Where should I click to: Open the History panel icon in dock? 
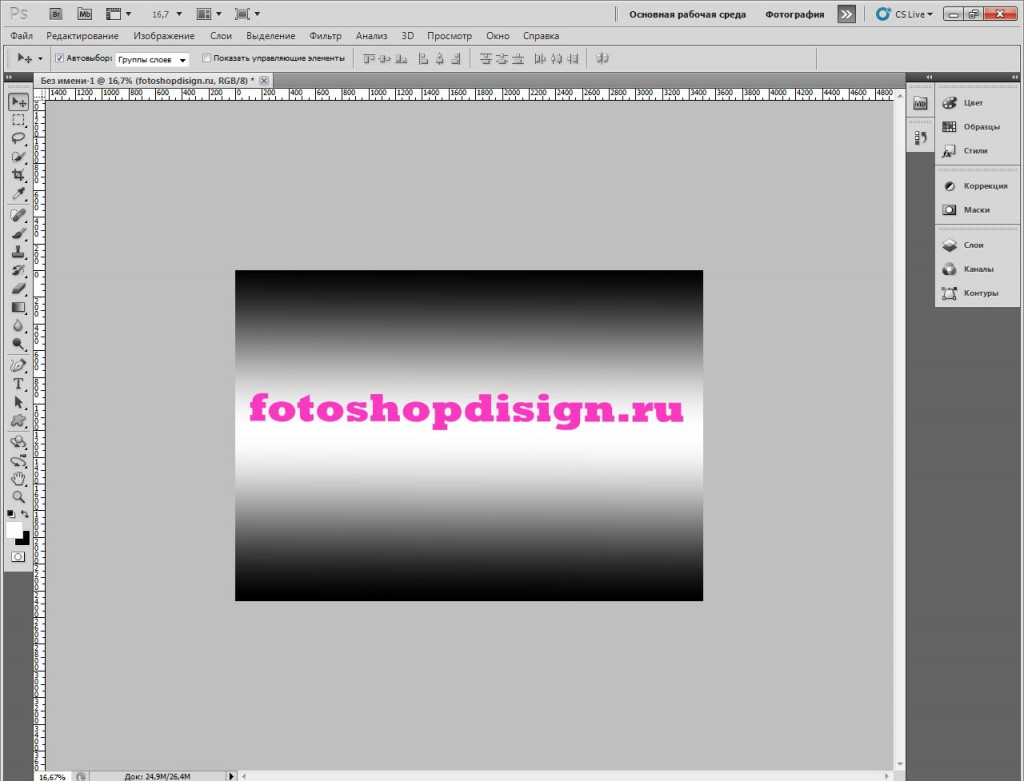pyautogui.click(x=920, y=138)
